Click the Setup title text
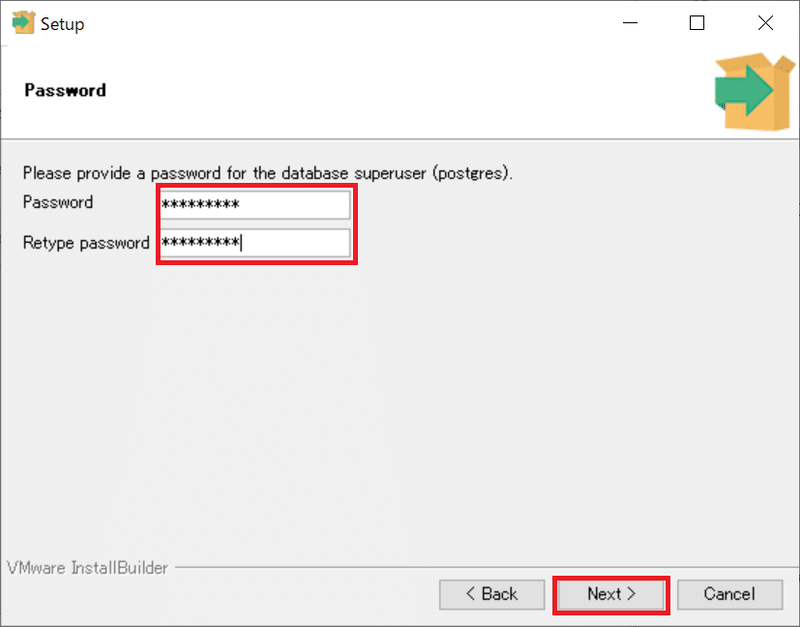Screen dimensions: 800x627 [63, 24]
